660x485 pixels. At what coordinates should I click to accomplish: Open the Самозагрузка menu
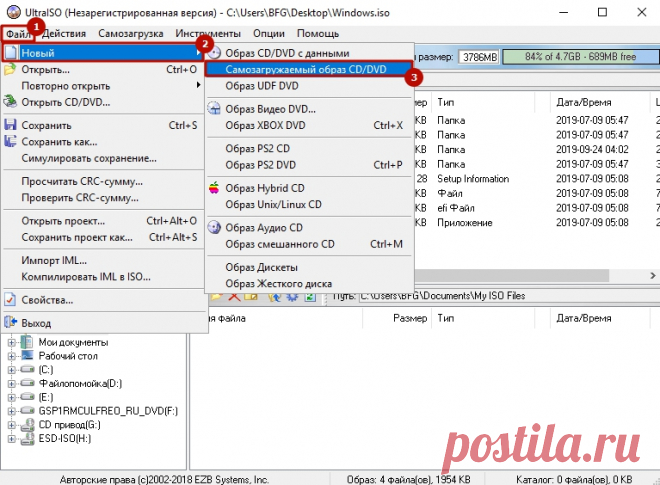tap(131, 33)
